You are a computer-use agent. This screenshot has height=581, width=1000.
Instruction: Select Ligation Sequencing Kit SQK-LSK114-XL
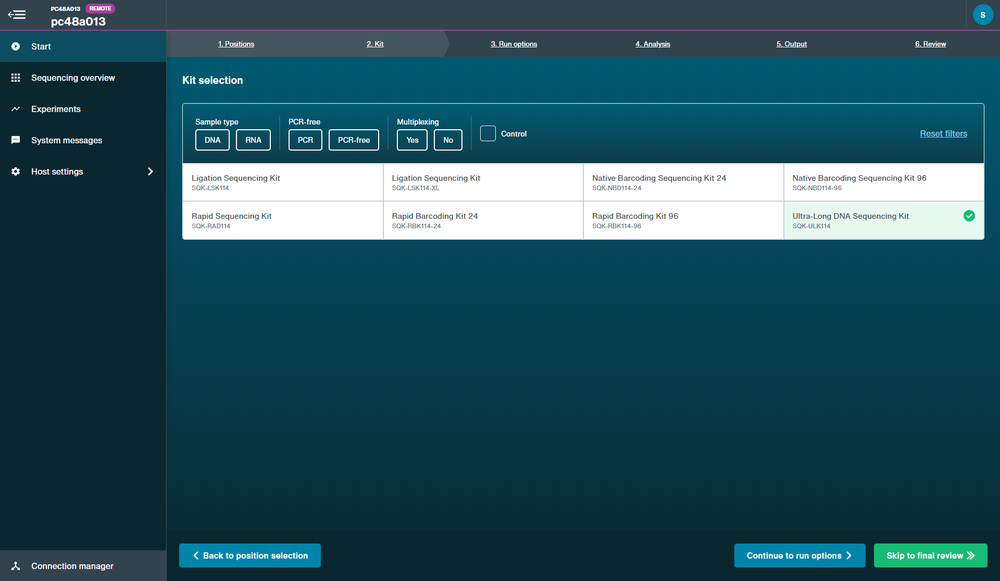point(483,182)
